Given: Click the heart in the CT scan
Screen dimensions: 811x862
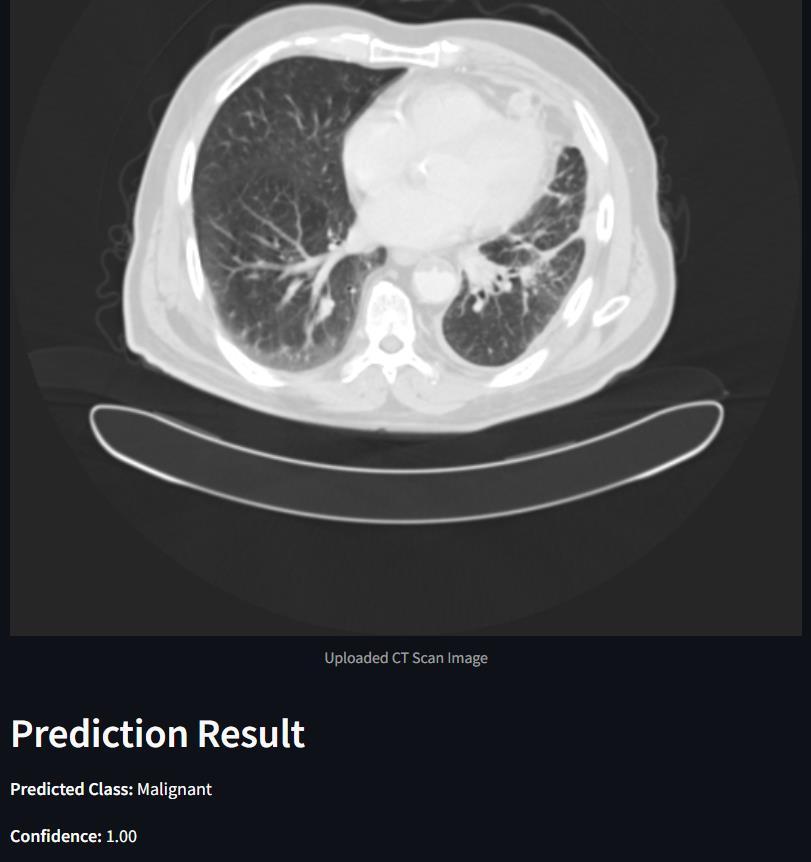Looking at the screenshot, I should (x=445, y=165).
